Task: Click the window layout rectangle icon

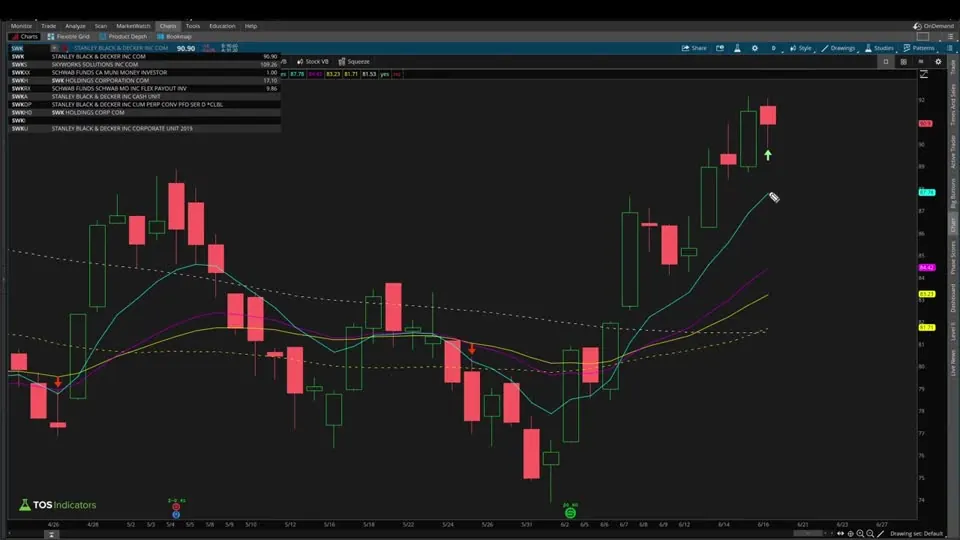Action: pos(923,37)
